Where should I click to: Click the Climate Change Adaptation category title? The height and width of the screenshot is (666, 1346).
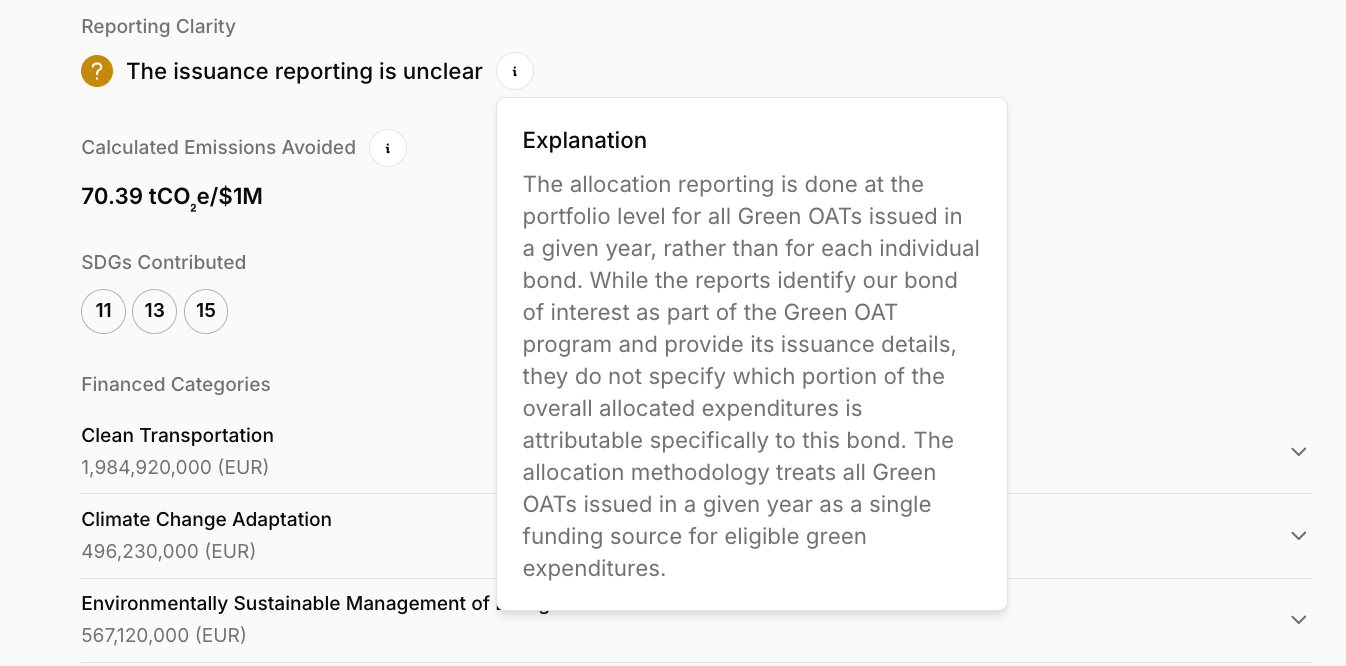coord(206,519)
